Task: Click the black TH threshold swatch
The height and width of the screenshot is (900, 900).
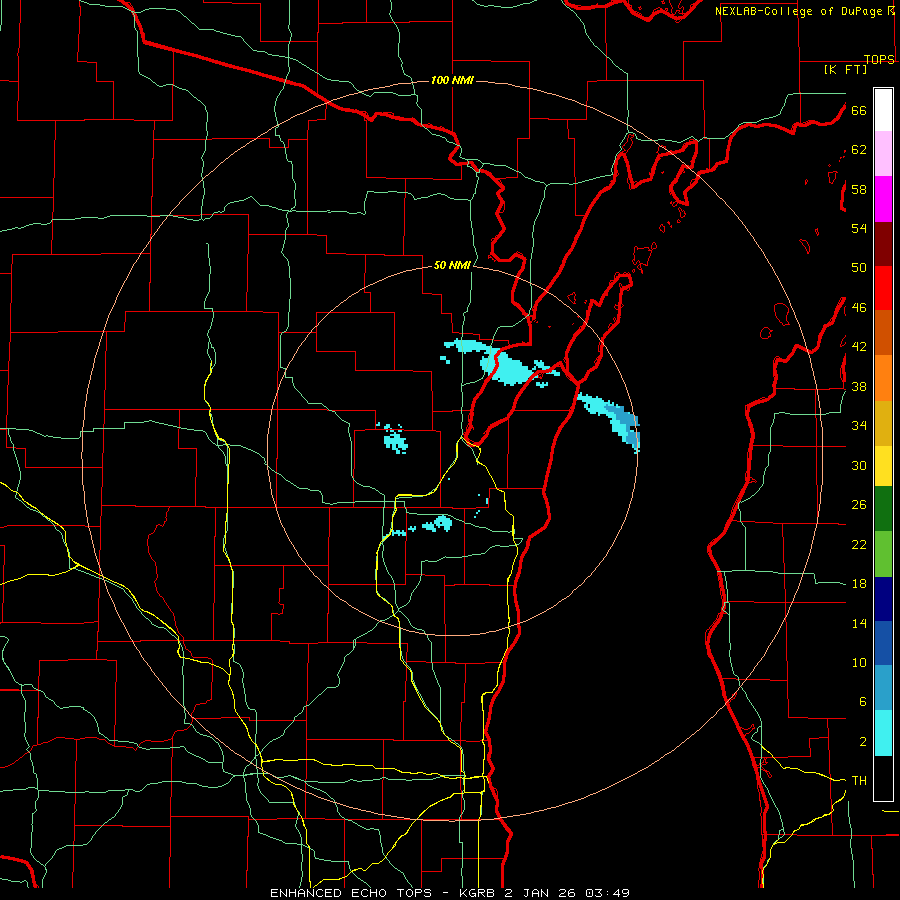Action: 883,778
